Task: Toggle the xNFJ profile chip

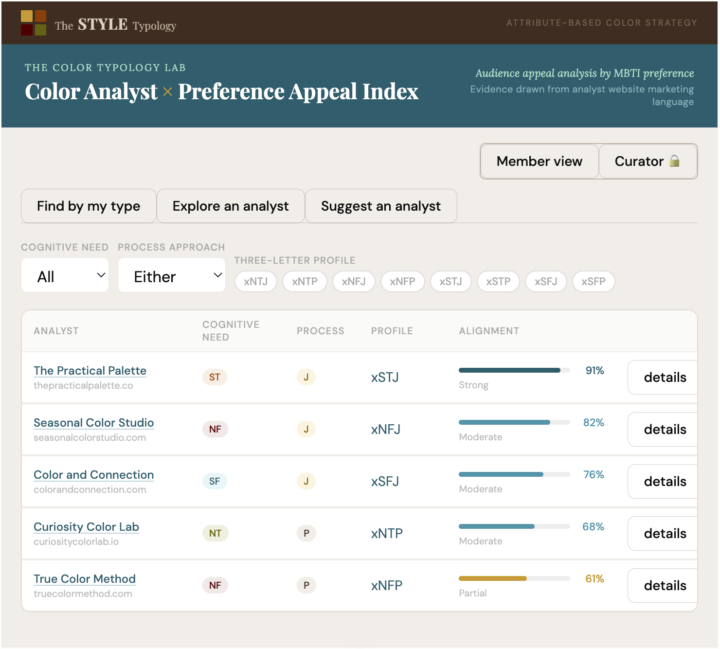Action: coord(354,281)
